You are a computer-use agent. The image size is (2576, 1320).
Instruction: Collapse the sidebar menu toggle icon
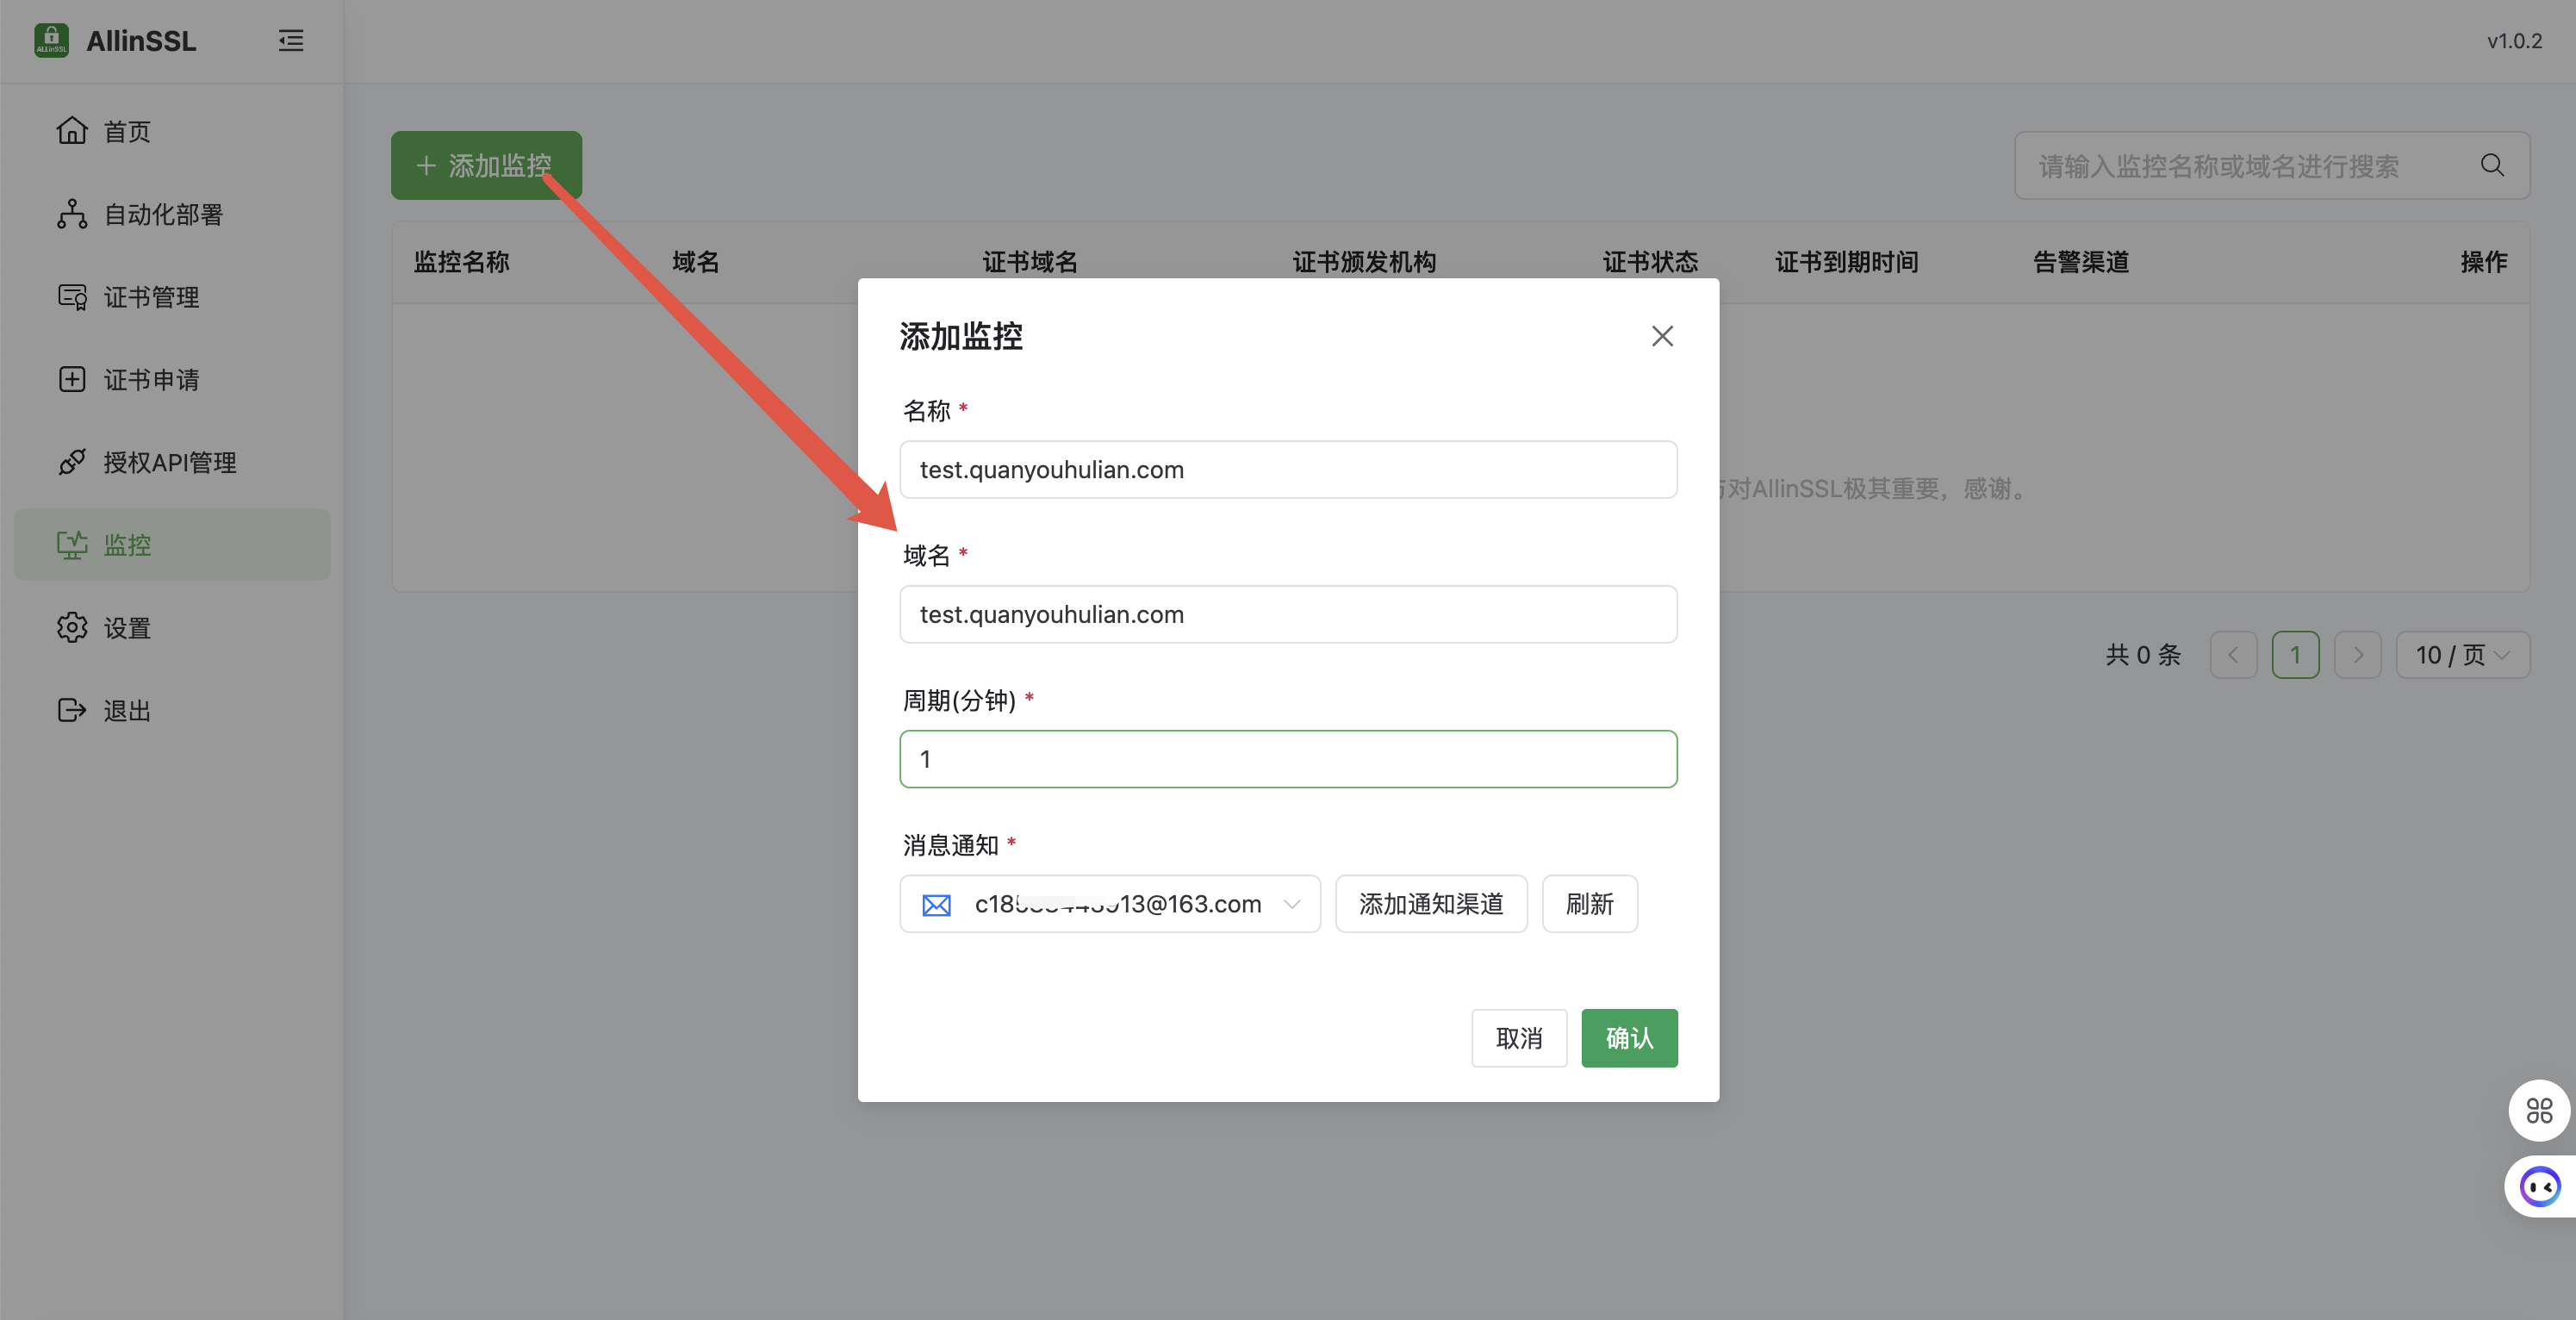(290, 41)
